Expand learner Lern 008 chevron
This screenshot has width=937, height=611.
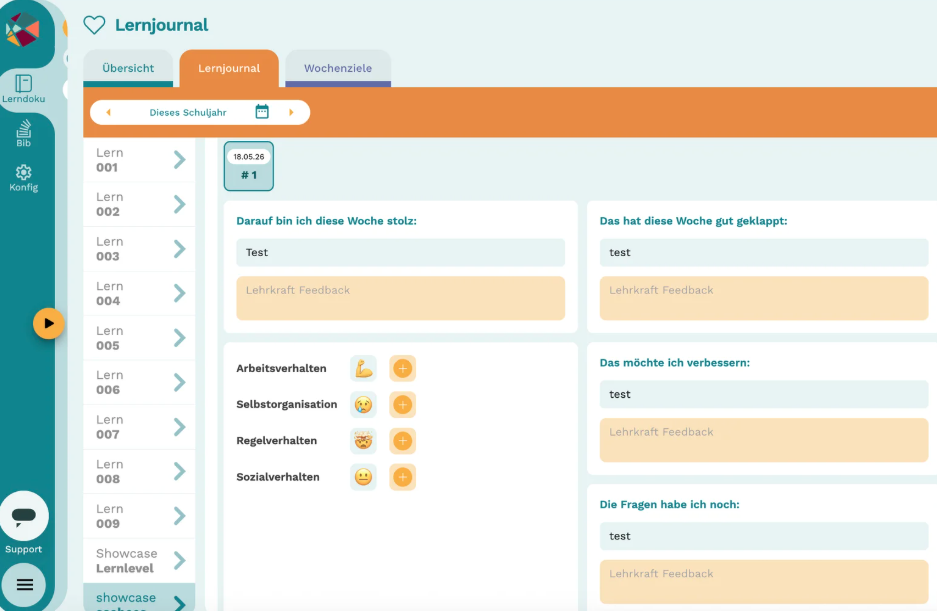(179, 472)
